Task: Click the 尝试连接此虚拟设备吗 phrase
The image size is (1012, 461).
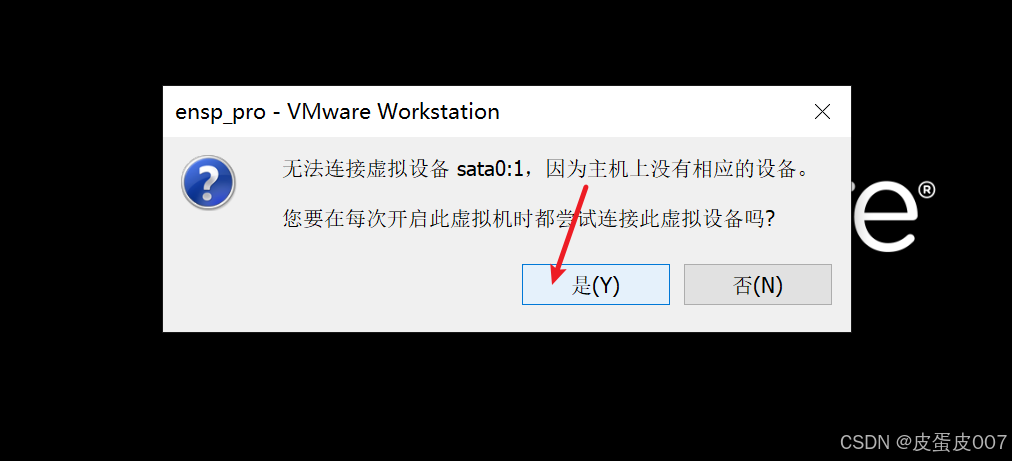Action: (x=652, y=219)
